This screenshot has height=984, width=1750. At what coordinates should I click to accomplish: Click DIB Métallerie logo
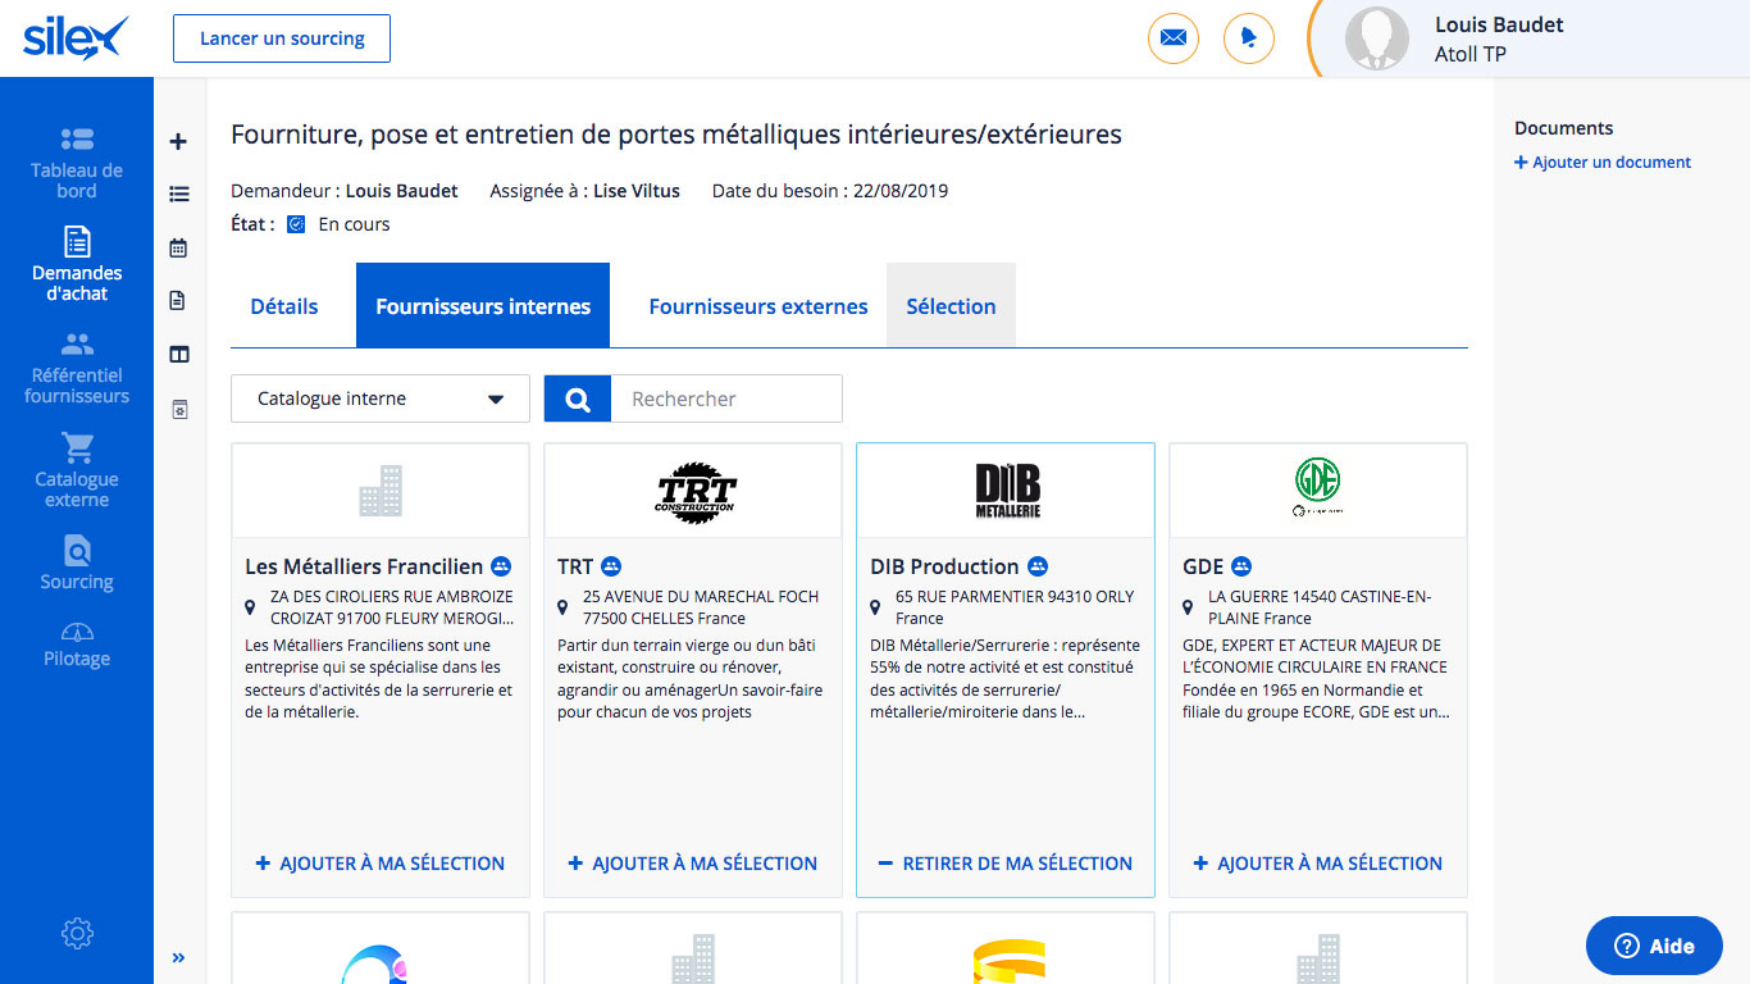coord(1007,490)
